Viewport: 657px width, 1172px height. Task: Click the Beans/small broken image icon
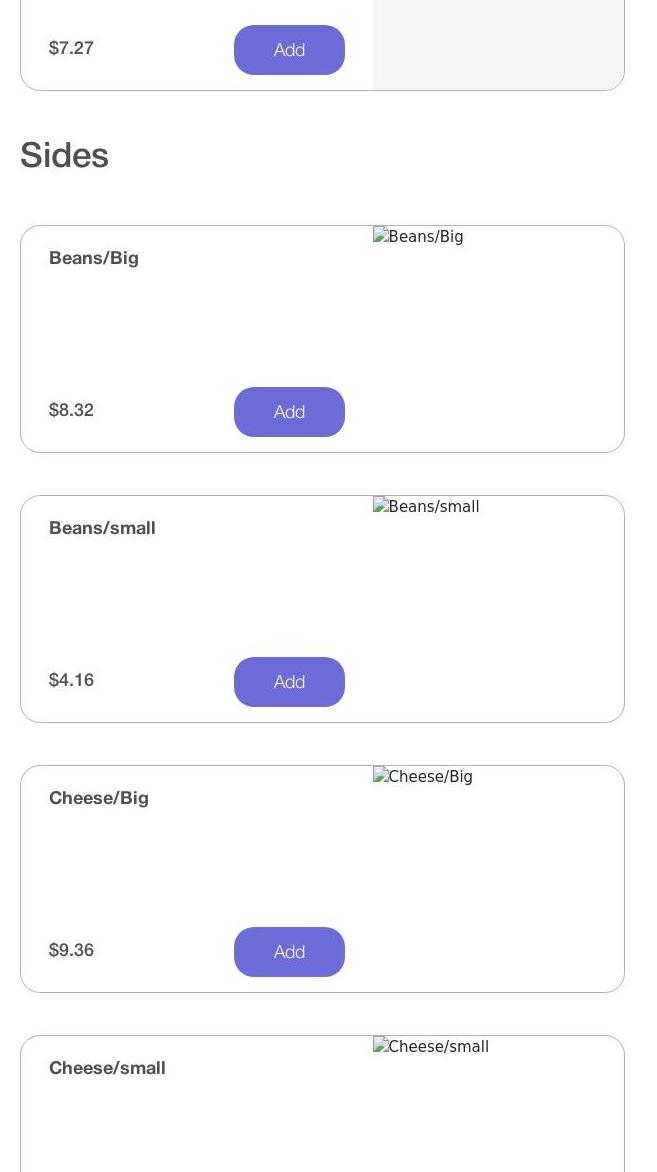click(x=380, y=506)
